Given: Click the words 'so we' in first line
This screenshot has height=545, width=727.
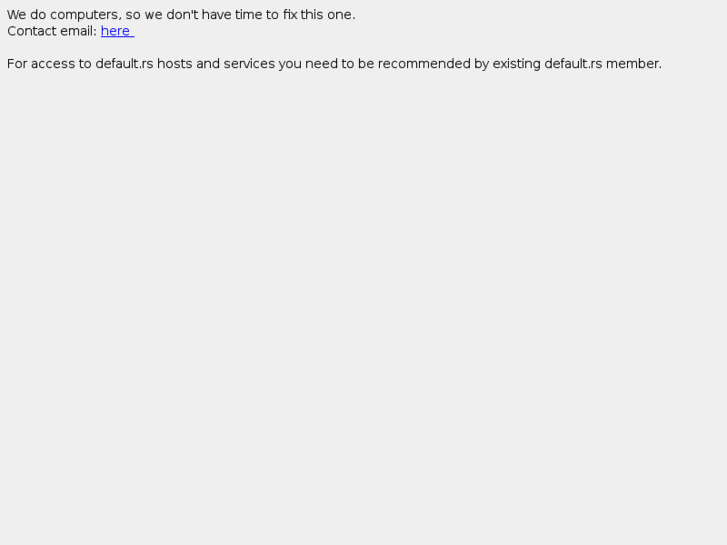Looking at the screenshot, I should pos(144,15).
